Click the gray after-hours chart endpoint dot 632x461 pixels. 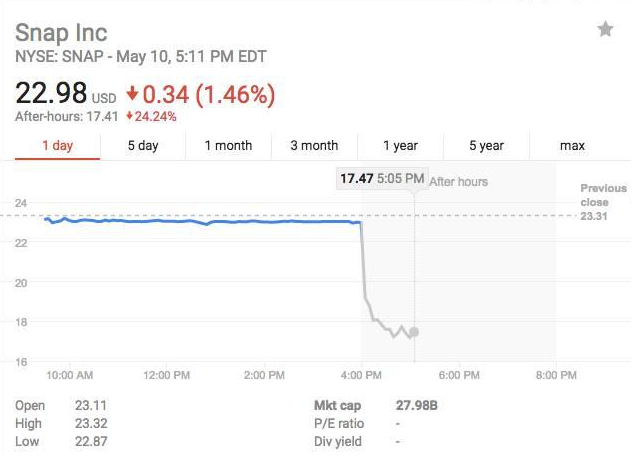[x=415, y=332]
